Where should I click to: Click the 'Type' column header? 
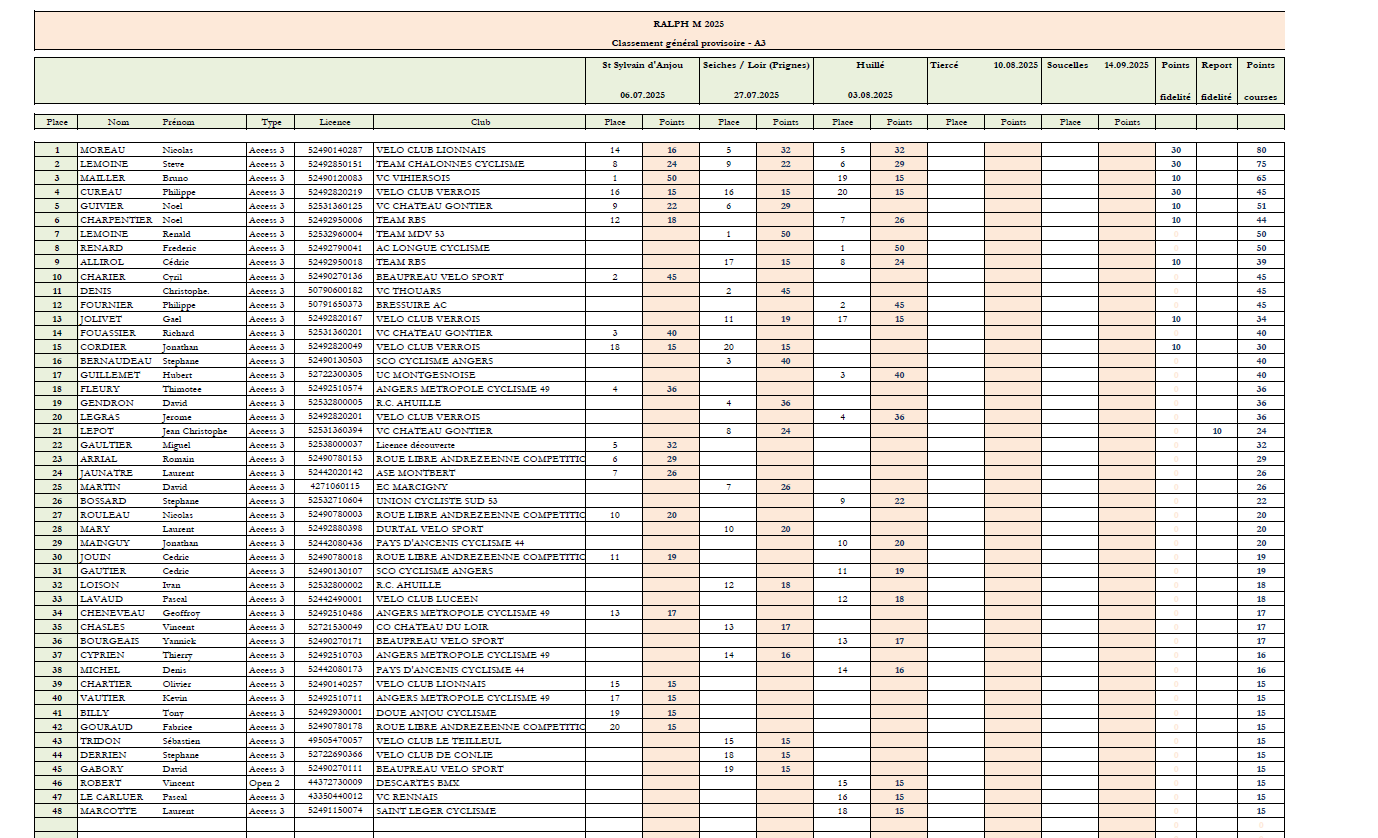click(271, 122)
